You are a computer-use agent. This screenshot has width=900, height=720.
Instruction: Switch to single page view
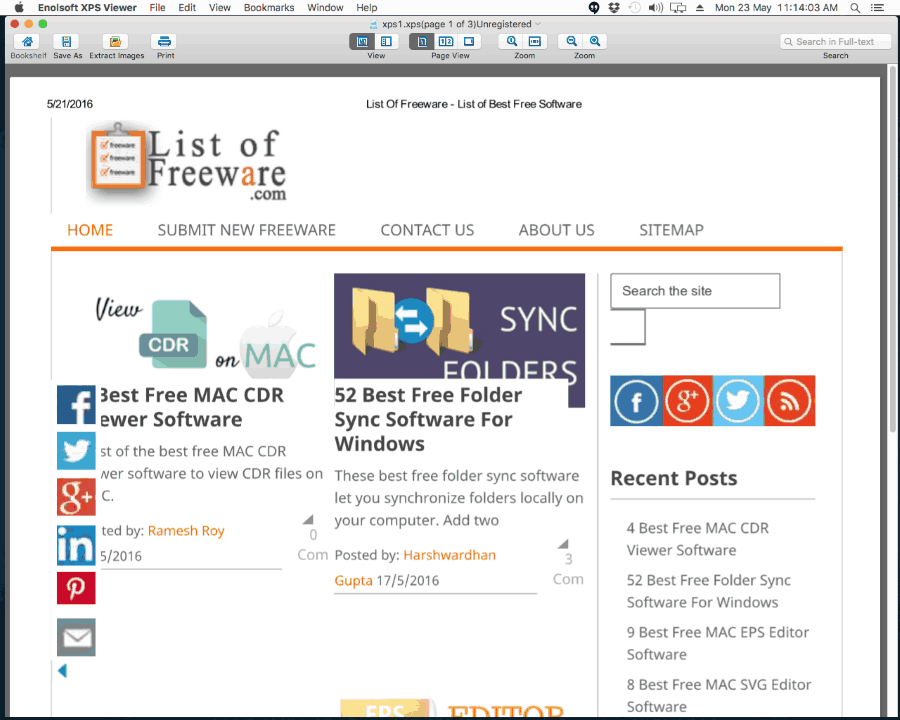click(x=422, y=41)
